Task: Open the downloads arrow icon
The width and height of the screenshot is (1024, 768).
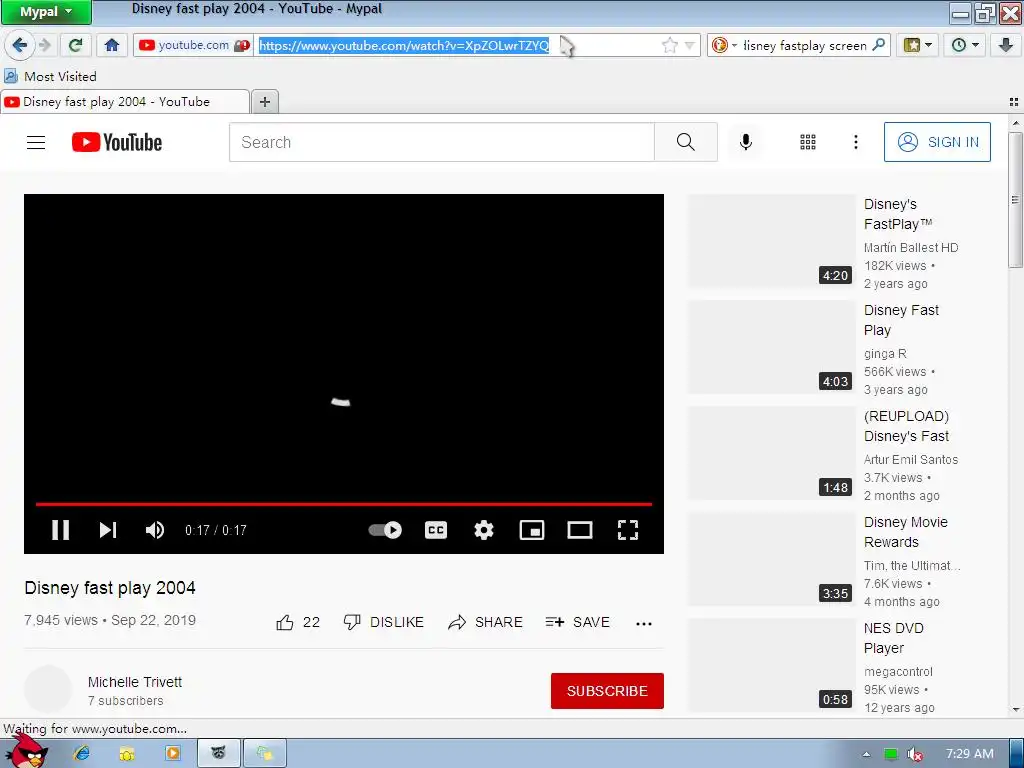Action: (1005, 45)
